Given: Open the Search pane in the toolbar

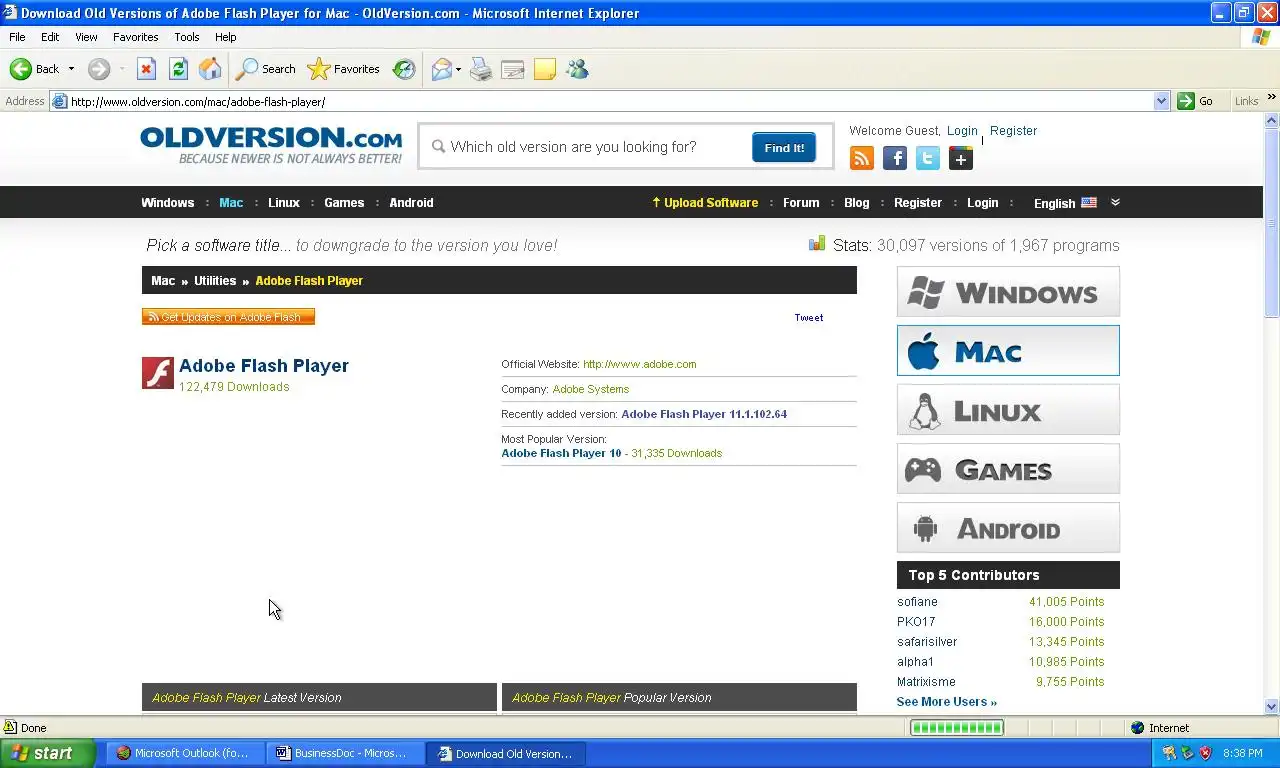Looking at the screenshot, I should pyautogui.click(x=266, y=69).
